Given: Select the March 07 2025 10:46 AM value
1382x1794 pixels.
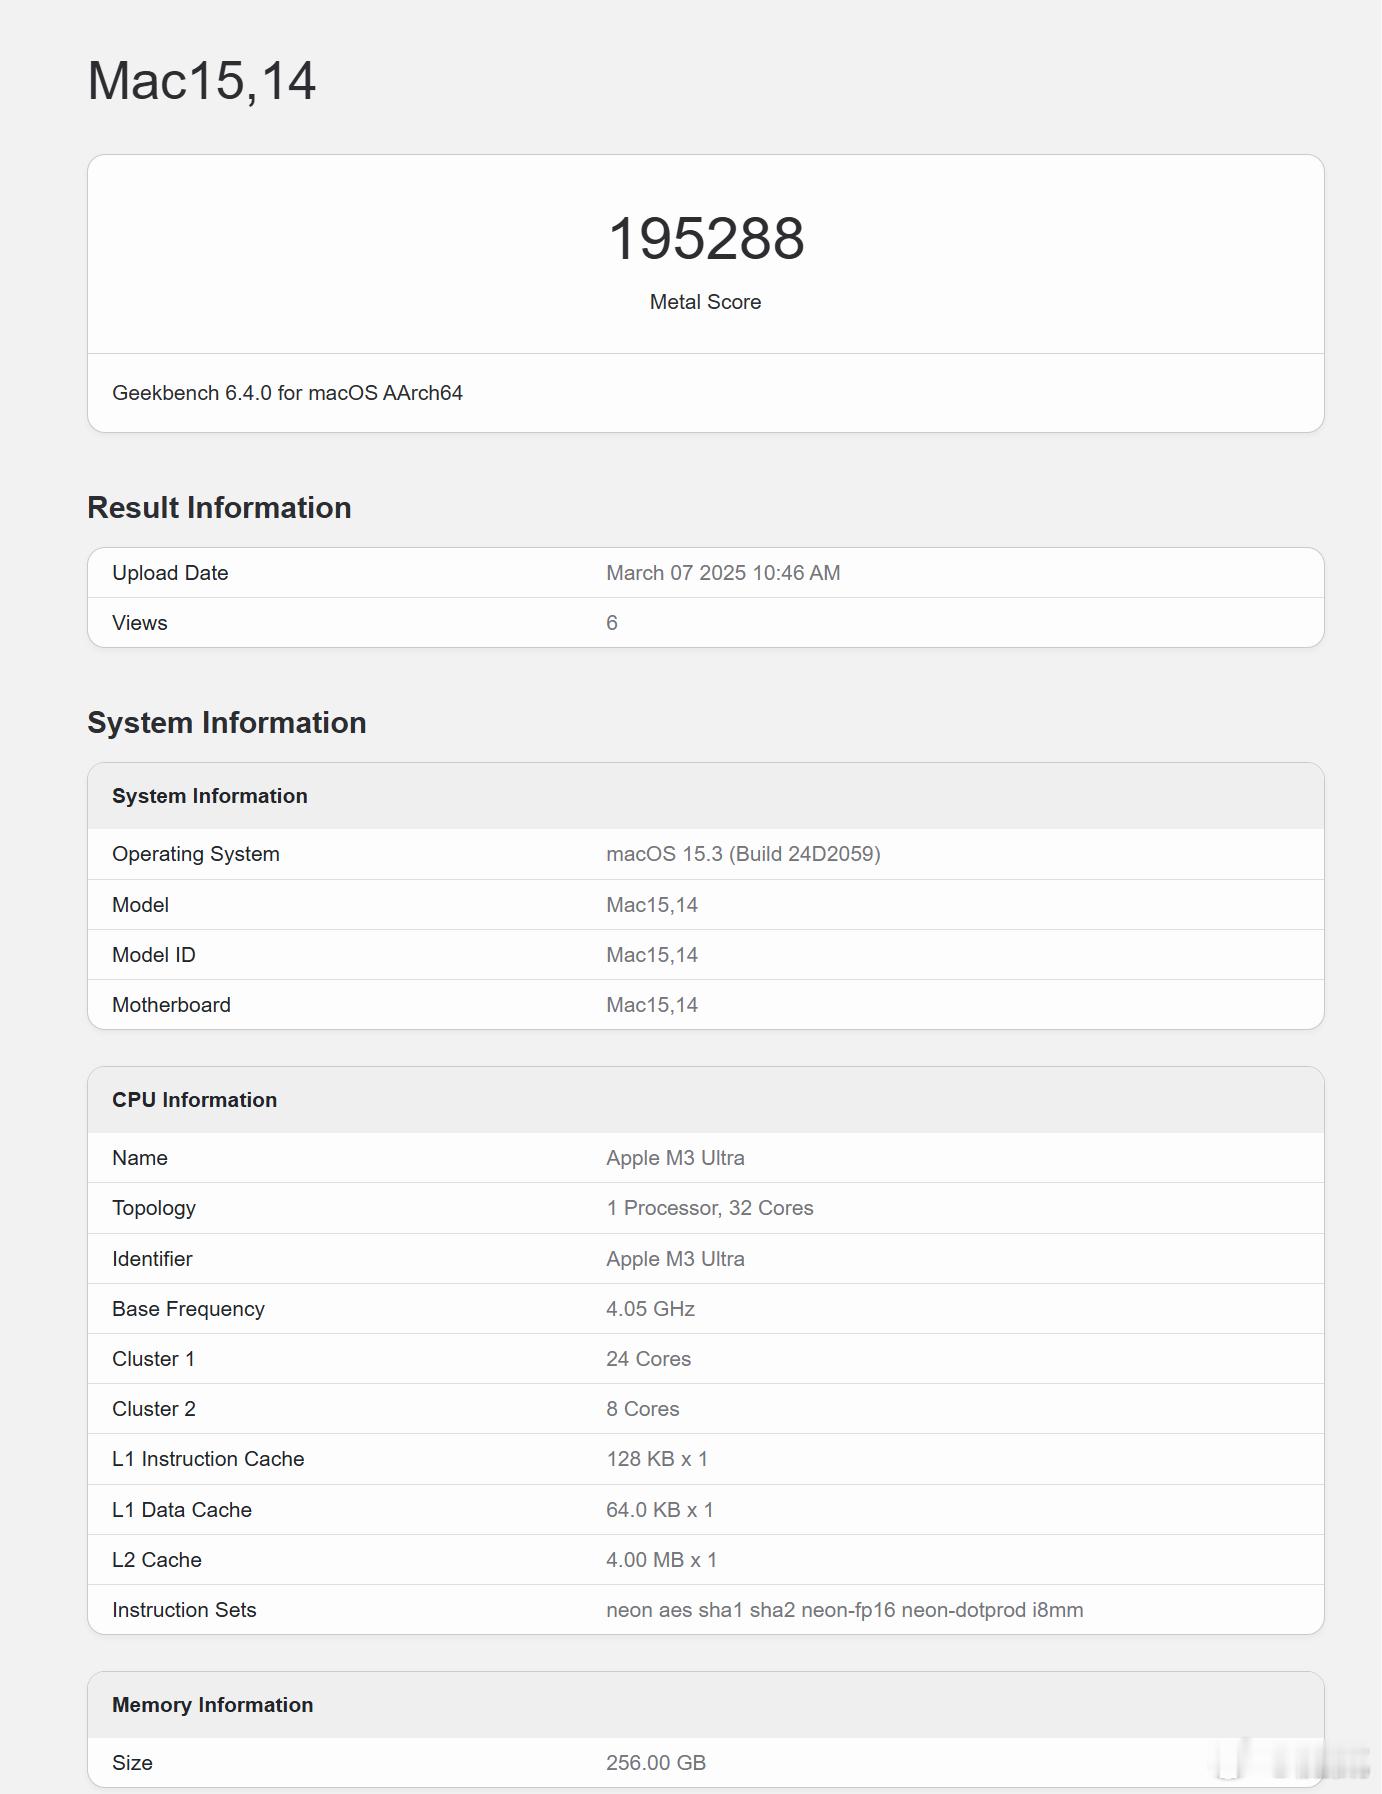Looking at the screenshot, I should pos(723,573).
